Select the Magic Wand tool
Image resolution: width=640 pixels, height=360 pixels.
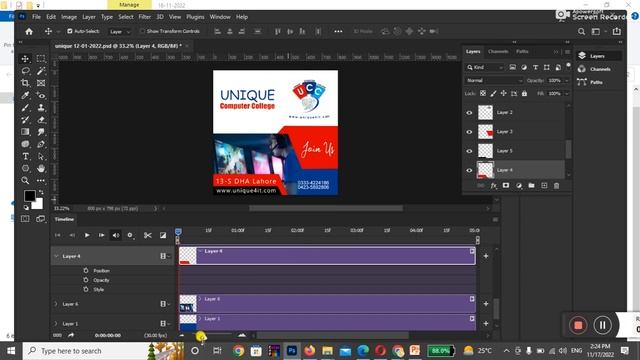(x=41, y=71)
